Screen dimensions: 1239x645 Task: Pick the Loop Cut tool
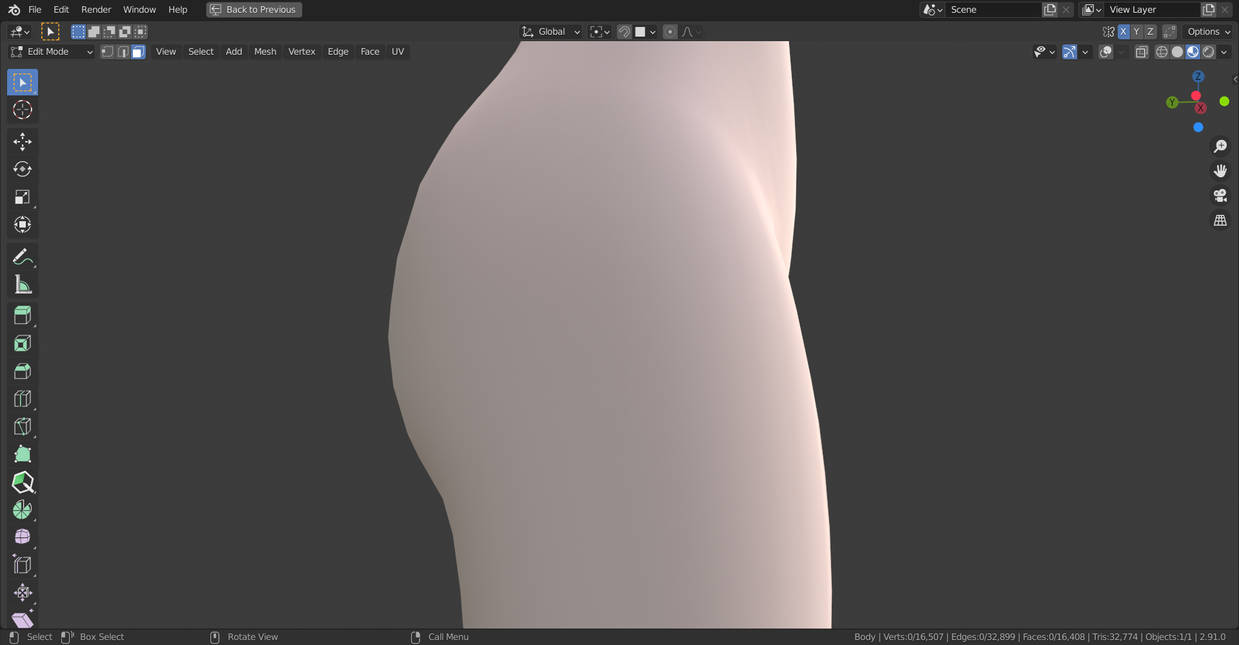coord(22,399)
